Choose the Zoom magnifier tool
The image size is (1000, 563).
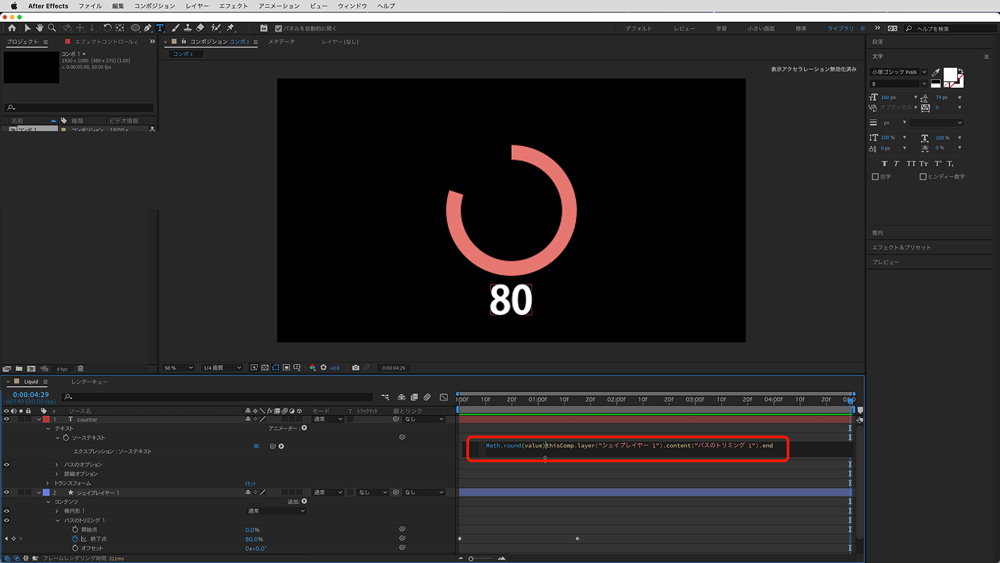pyautogui.click(x=52, y=28)
